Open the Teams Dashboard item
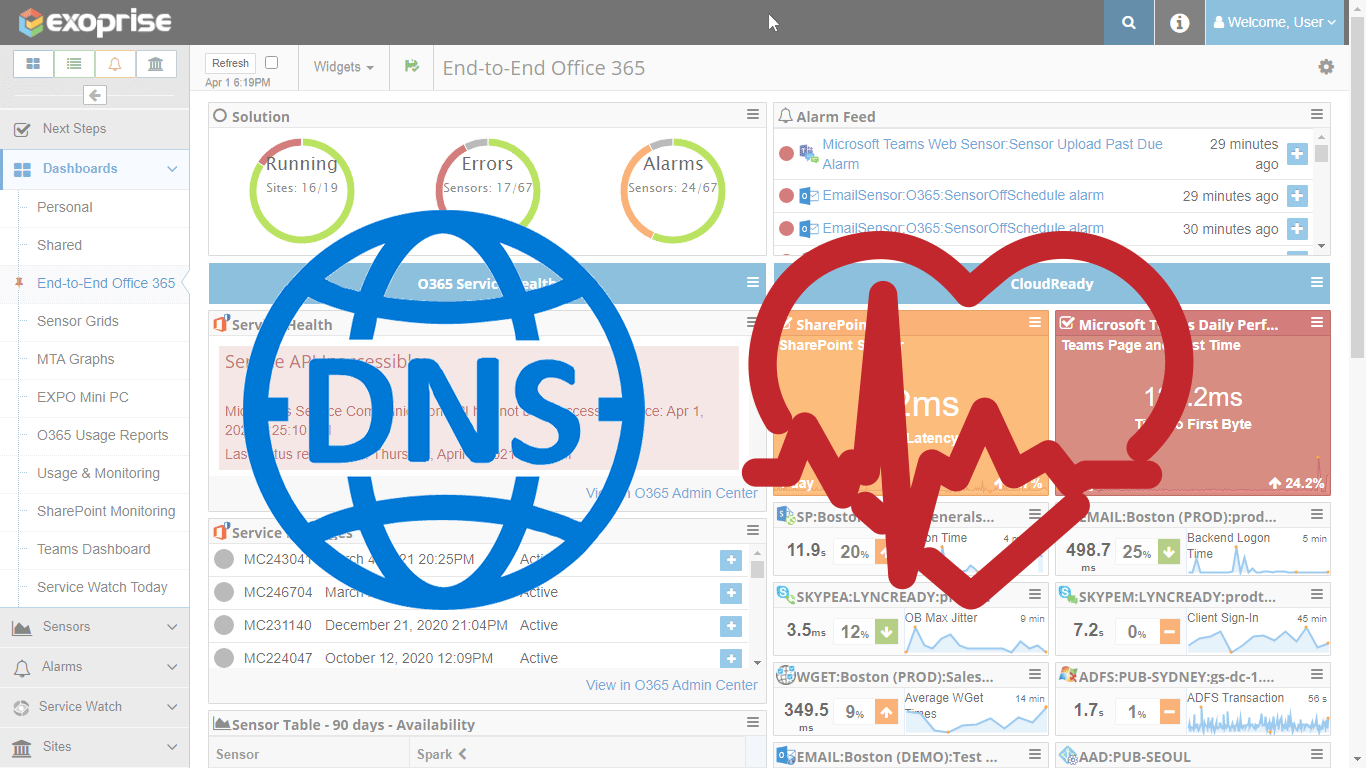 tap(94, 549)
